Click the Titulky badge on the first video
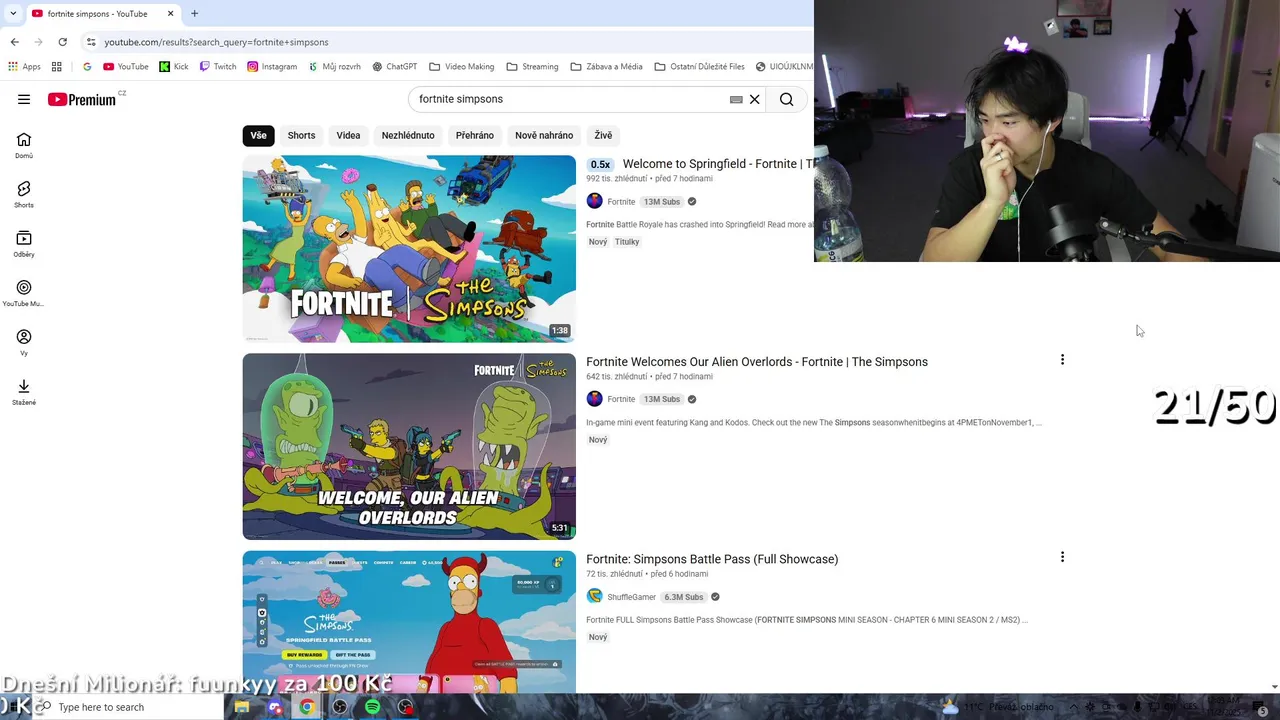The width and height of the screenshot is (1280, 720). (x=627, y=242)
